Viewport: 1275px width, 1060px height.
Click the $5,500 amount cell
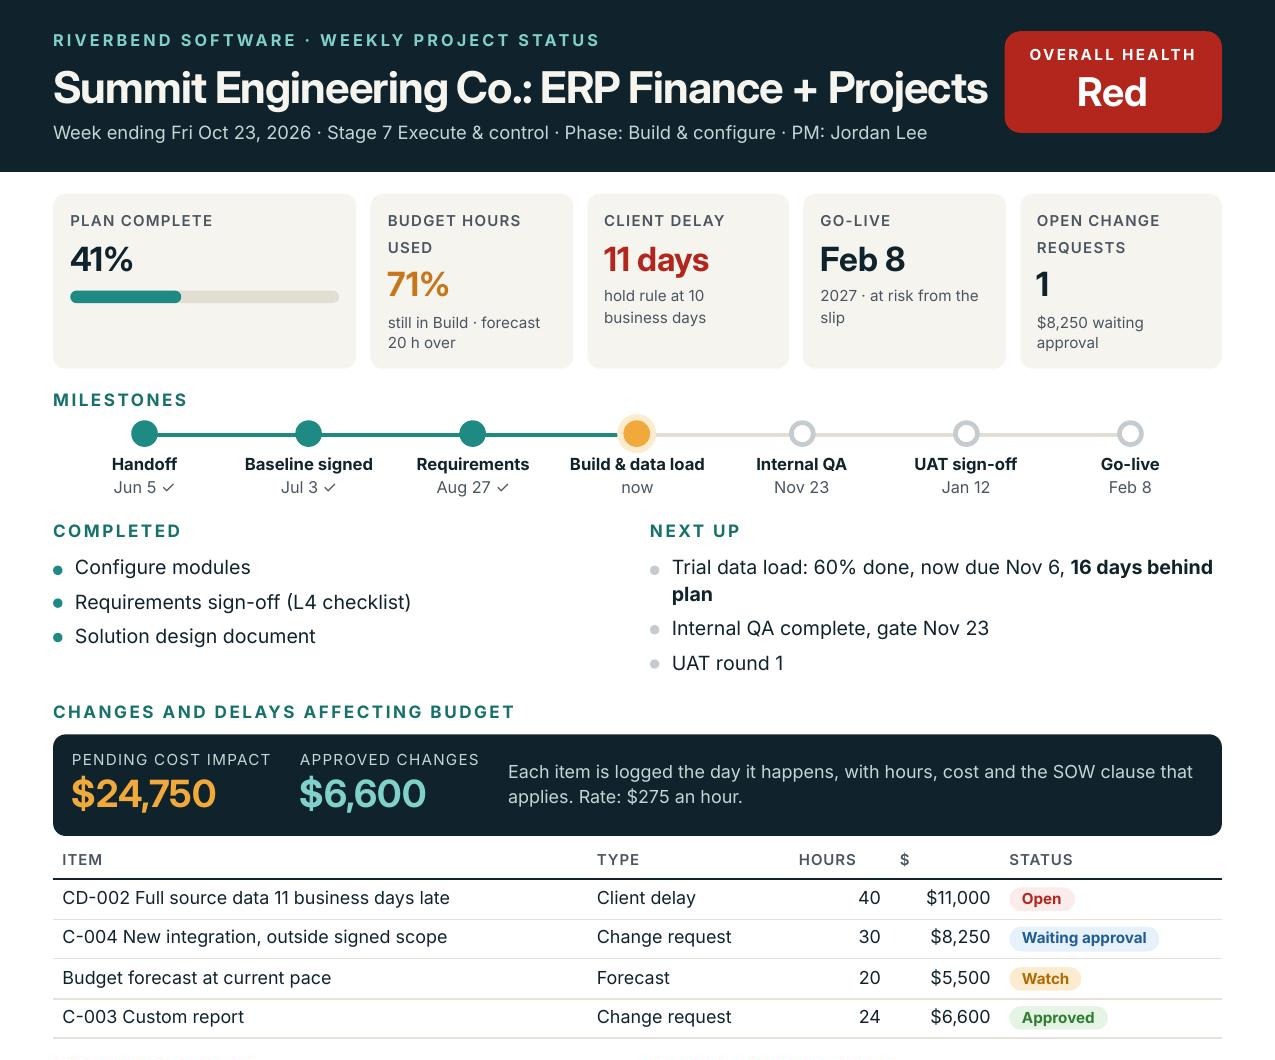pyautogui.click(x=960, y=978)
